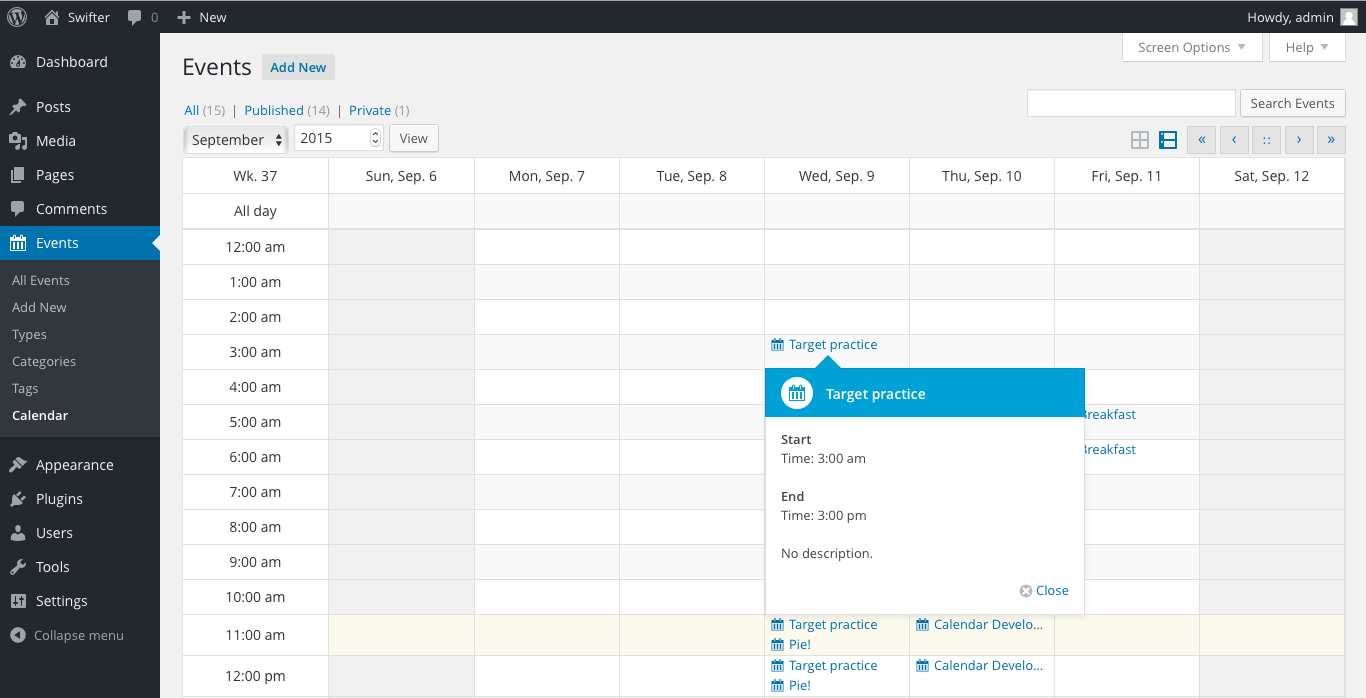The width and height of the screenshot is (1366, 698).
Task: Click the Wed, Sep. 9 column header
Action: click(x=837, y=176)
